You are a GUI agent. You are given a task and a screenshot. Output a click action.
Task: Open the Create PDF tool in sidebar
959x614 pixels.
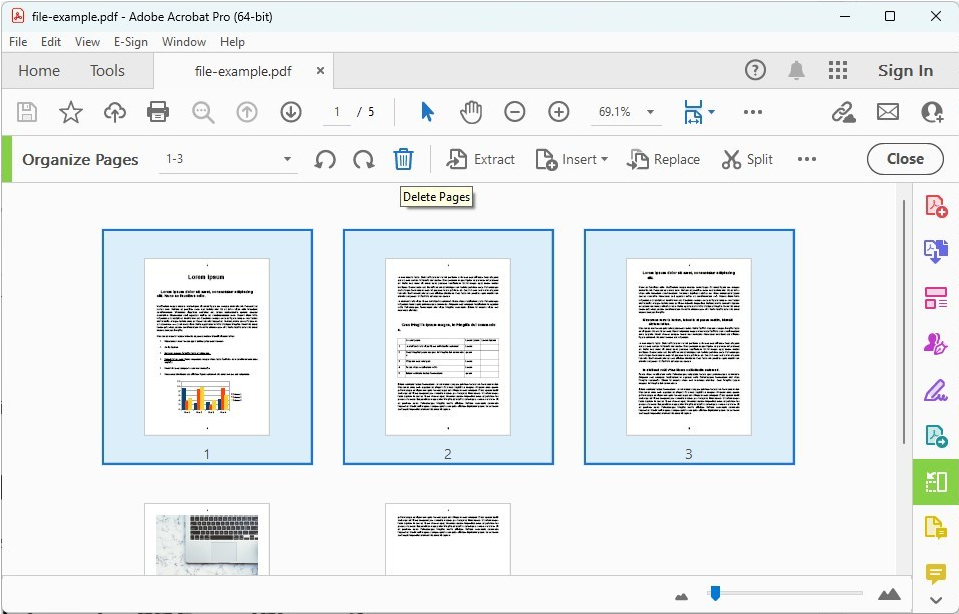pyautogui.click(x=934, y=205)
